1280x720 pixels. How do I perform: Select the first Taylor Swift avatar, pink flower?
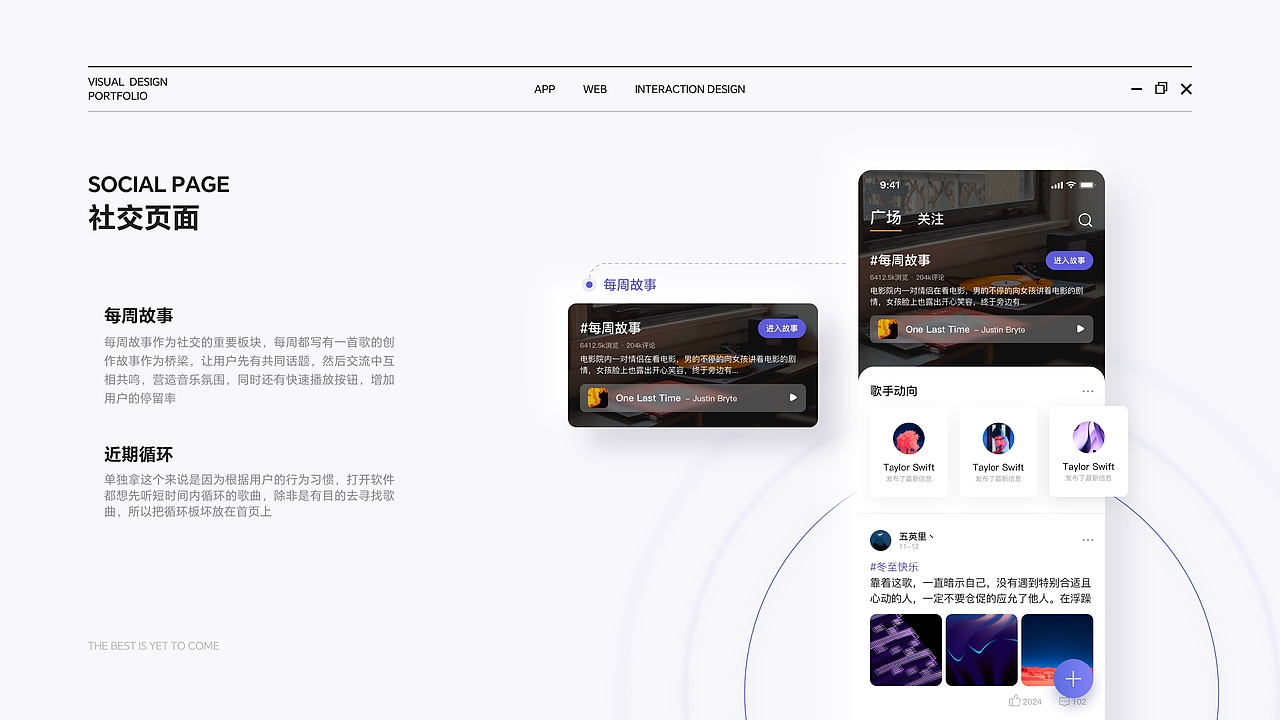click(909, 439)
